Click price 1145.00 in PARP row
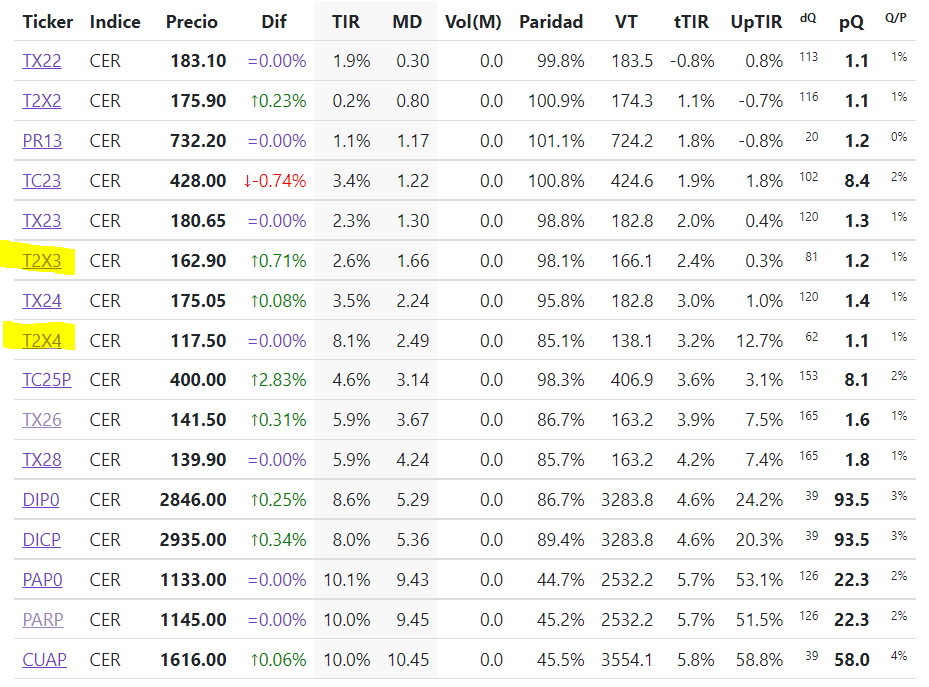 point(193,619)
